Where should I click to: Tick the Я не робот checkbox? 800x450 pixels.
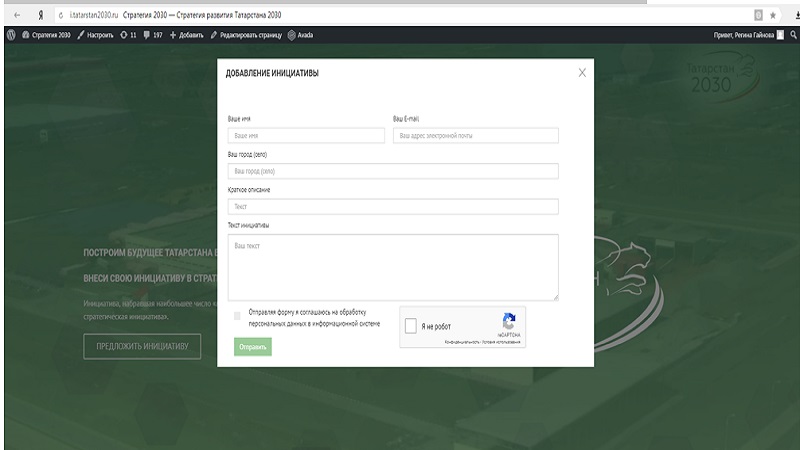click(x=411, y=326)
